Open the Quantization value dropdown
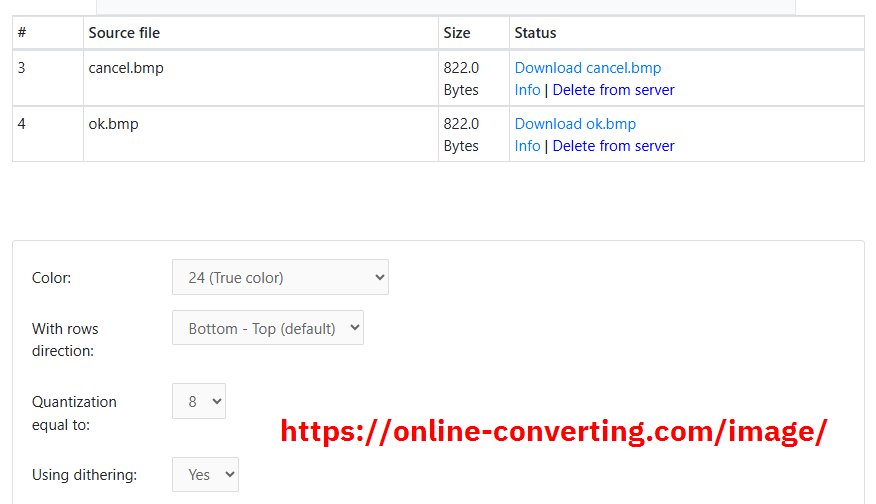 199,401
